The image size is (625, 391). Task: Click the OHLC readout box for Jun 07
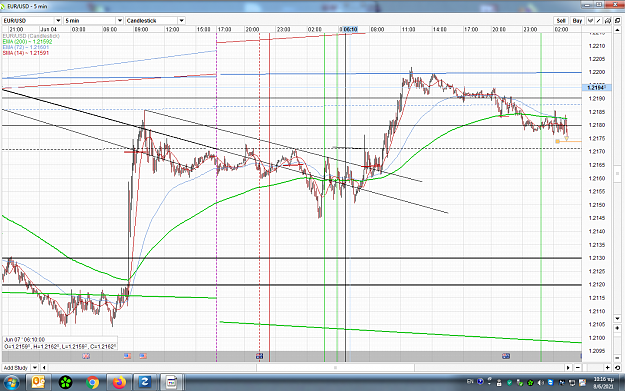(x=60, y=343)
